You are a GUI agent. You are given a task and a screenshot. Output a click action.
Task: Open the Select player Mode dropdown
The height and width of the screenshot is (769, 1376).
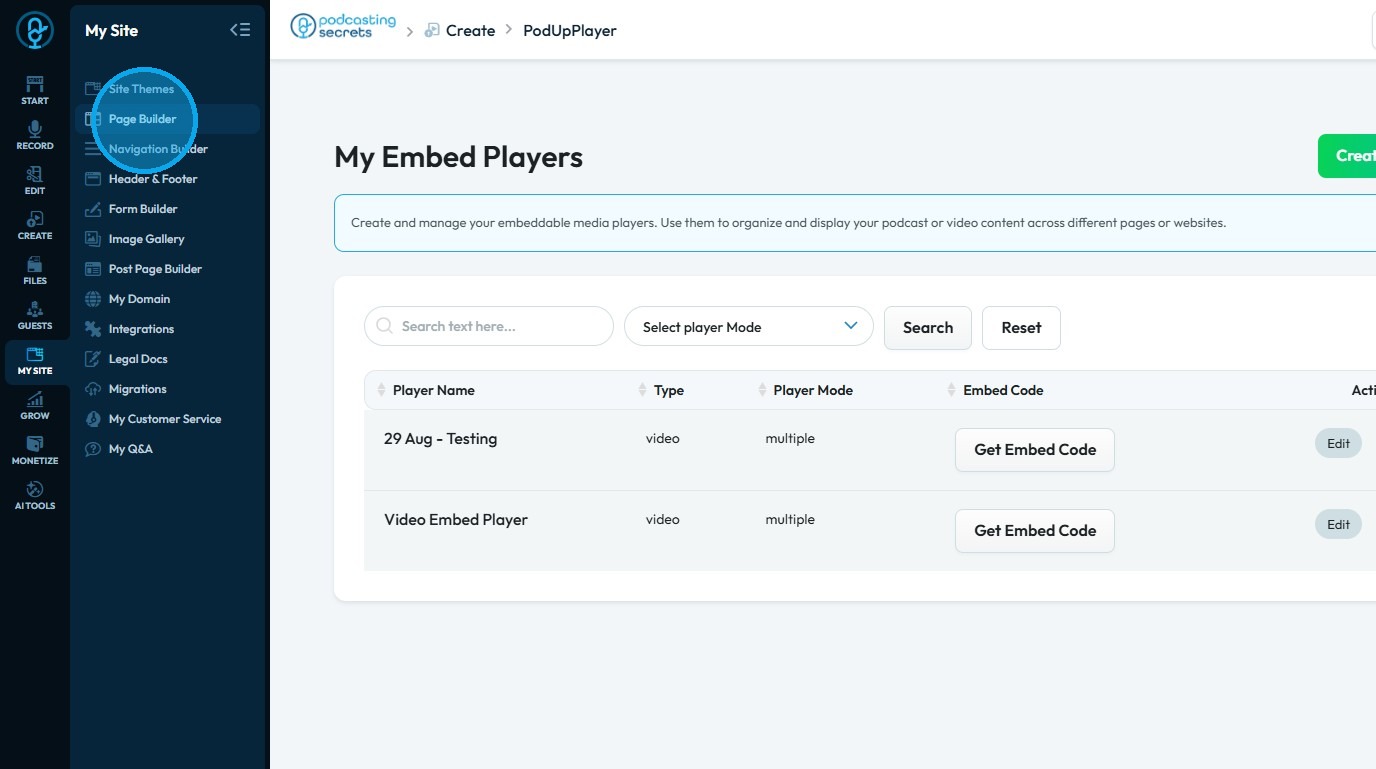pyautogui.click(x=748, y=327)
